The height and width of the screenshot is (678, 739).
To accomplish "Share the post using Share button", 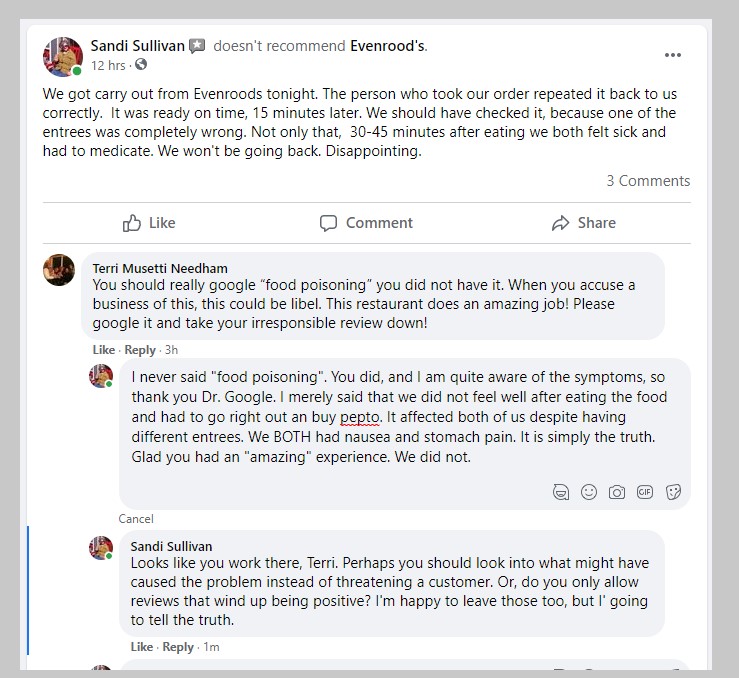I will [x=583, y=223].
